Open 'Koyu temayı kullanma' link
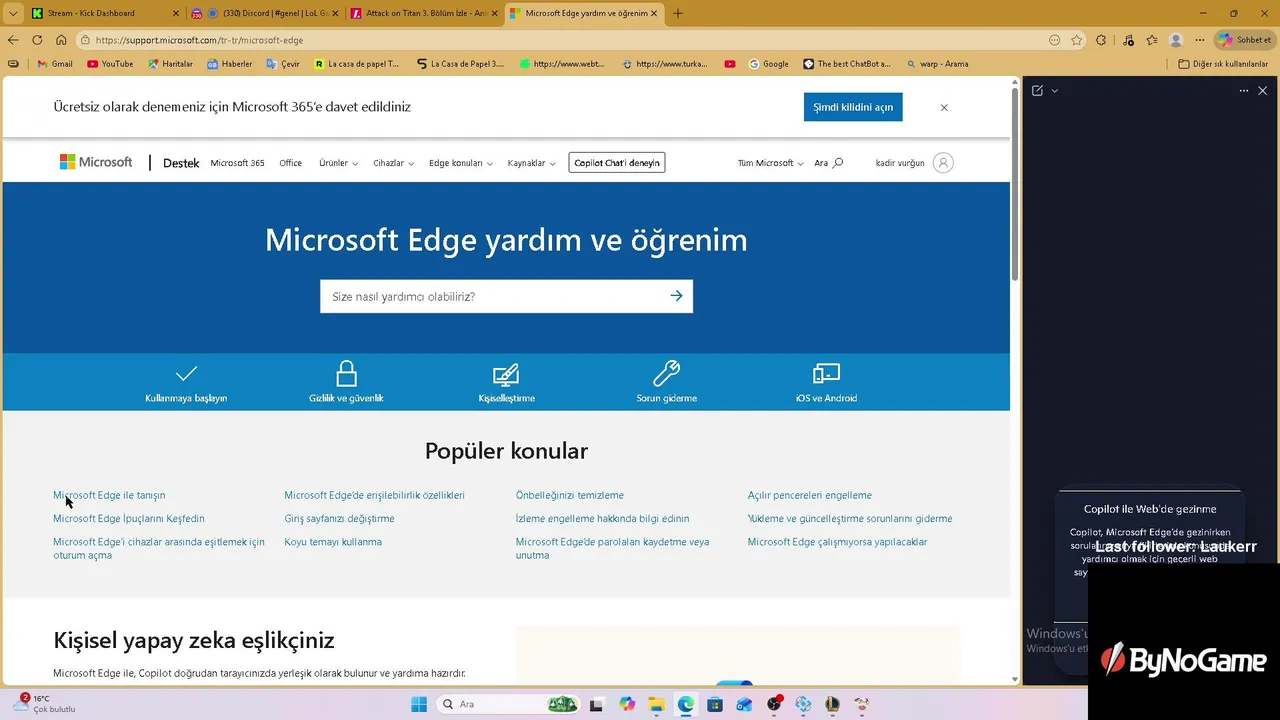Viewport: 1280px width, 720px height. (x=333, y=542)
